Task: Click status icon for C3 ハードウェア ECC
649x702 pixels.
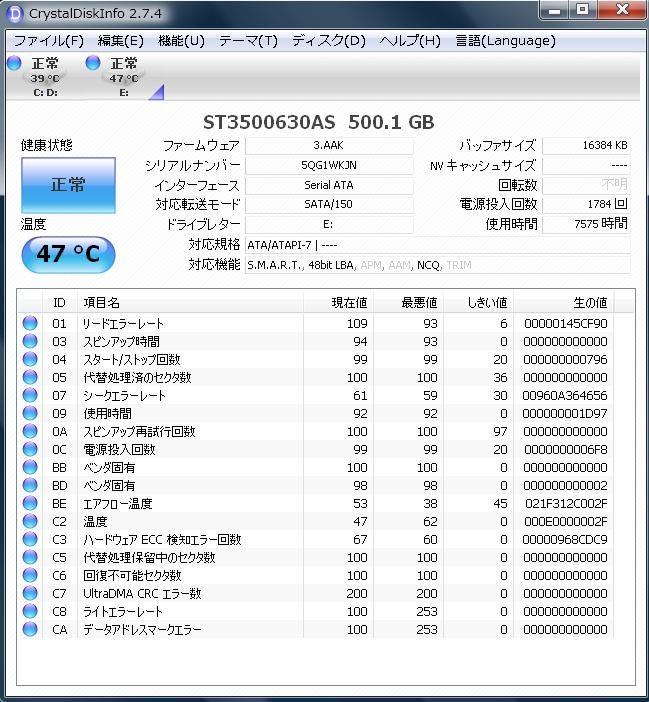Action: [x=30, y=539]
